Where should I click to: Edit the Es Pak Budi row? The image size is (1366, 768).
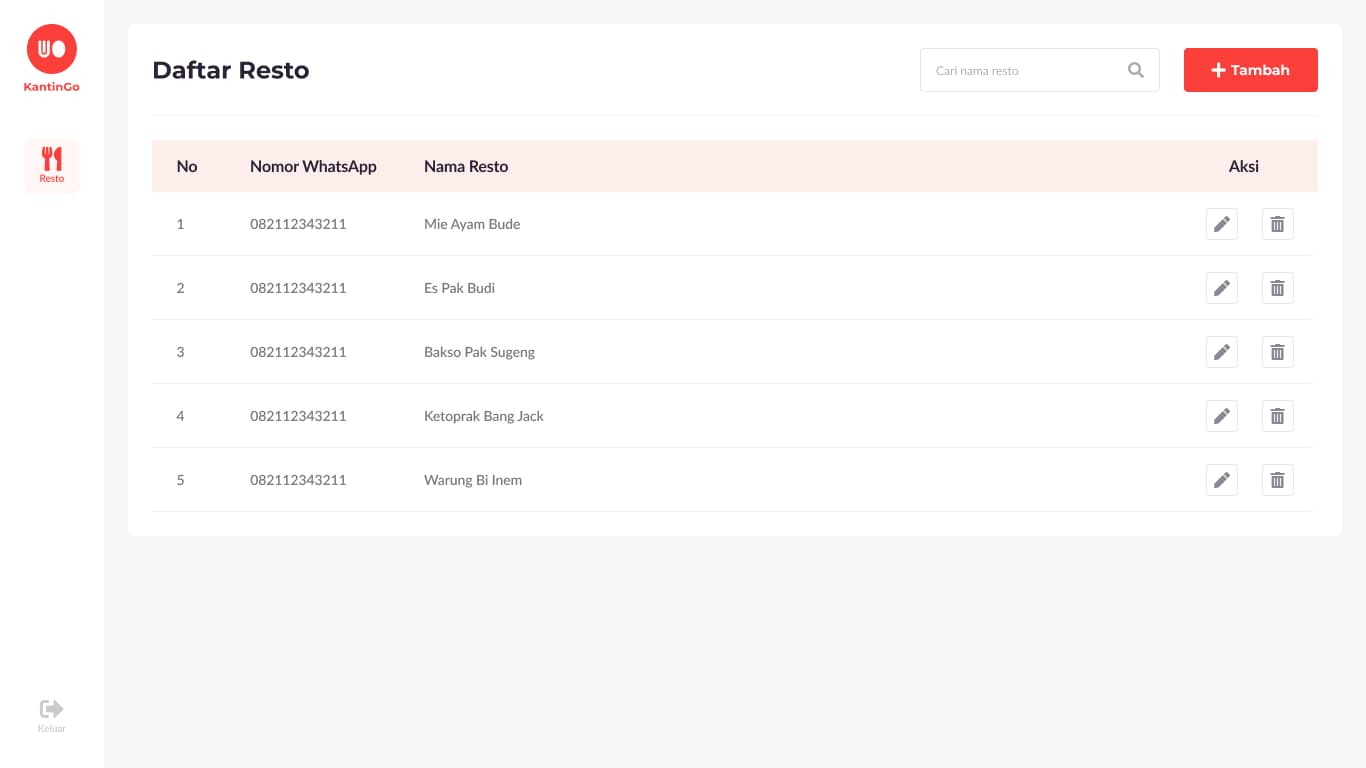point(1222,288)
